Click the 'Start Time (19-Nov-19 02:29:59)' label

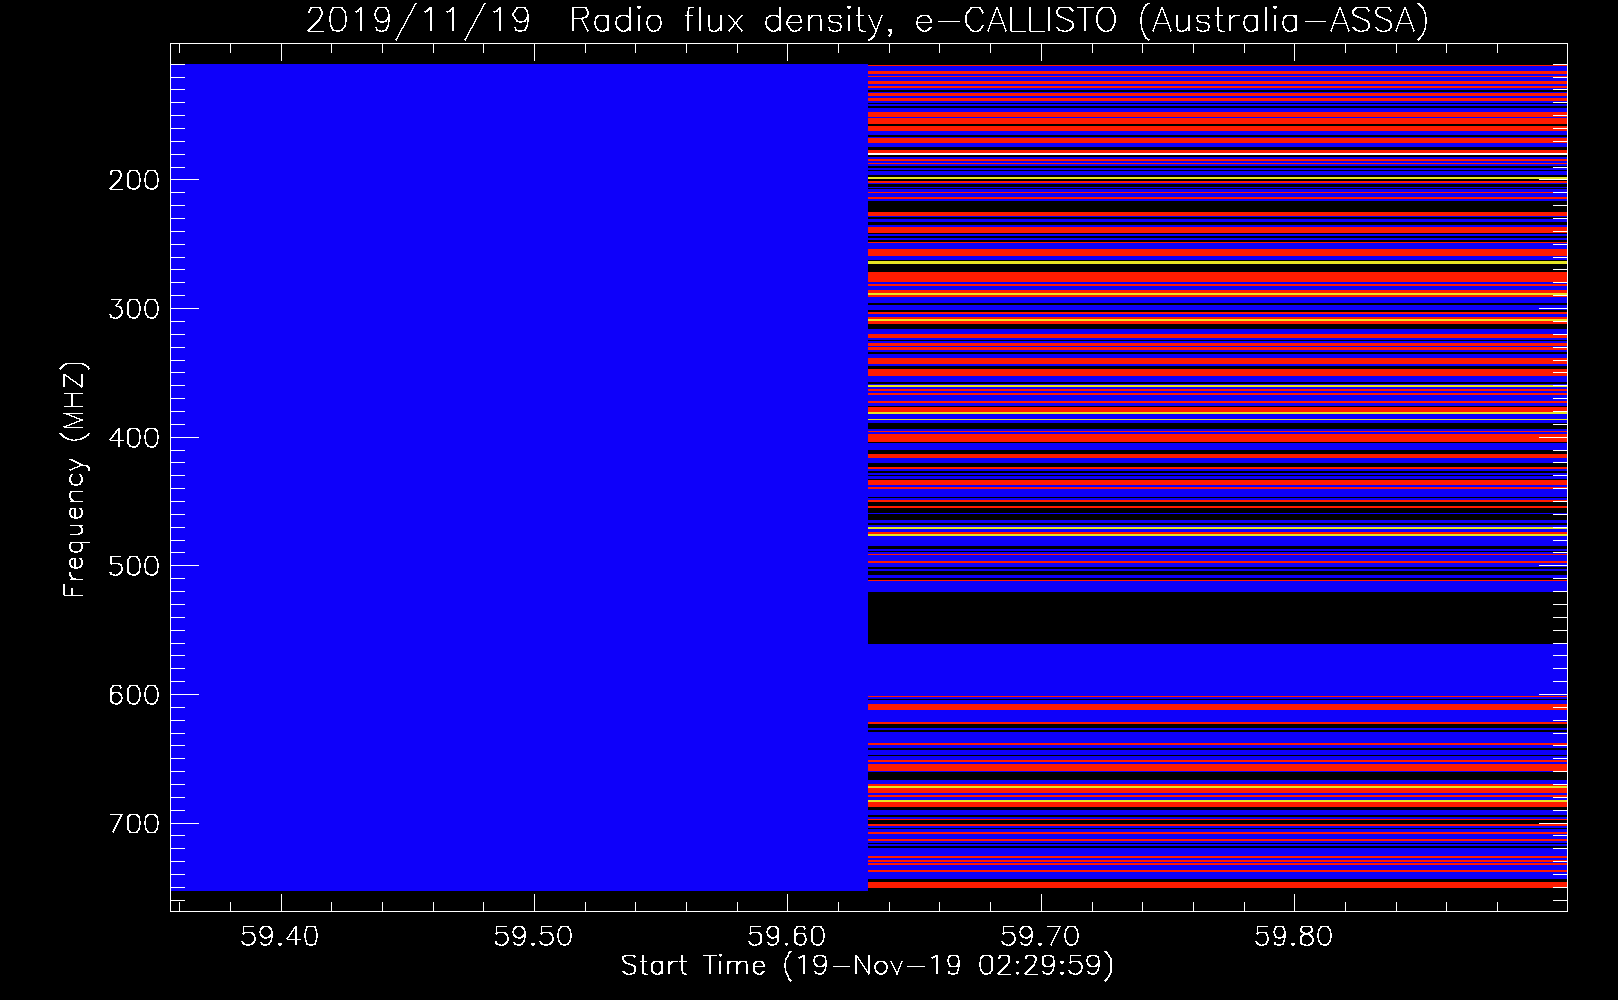pyautogui.click(x=867, y=966)
